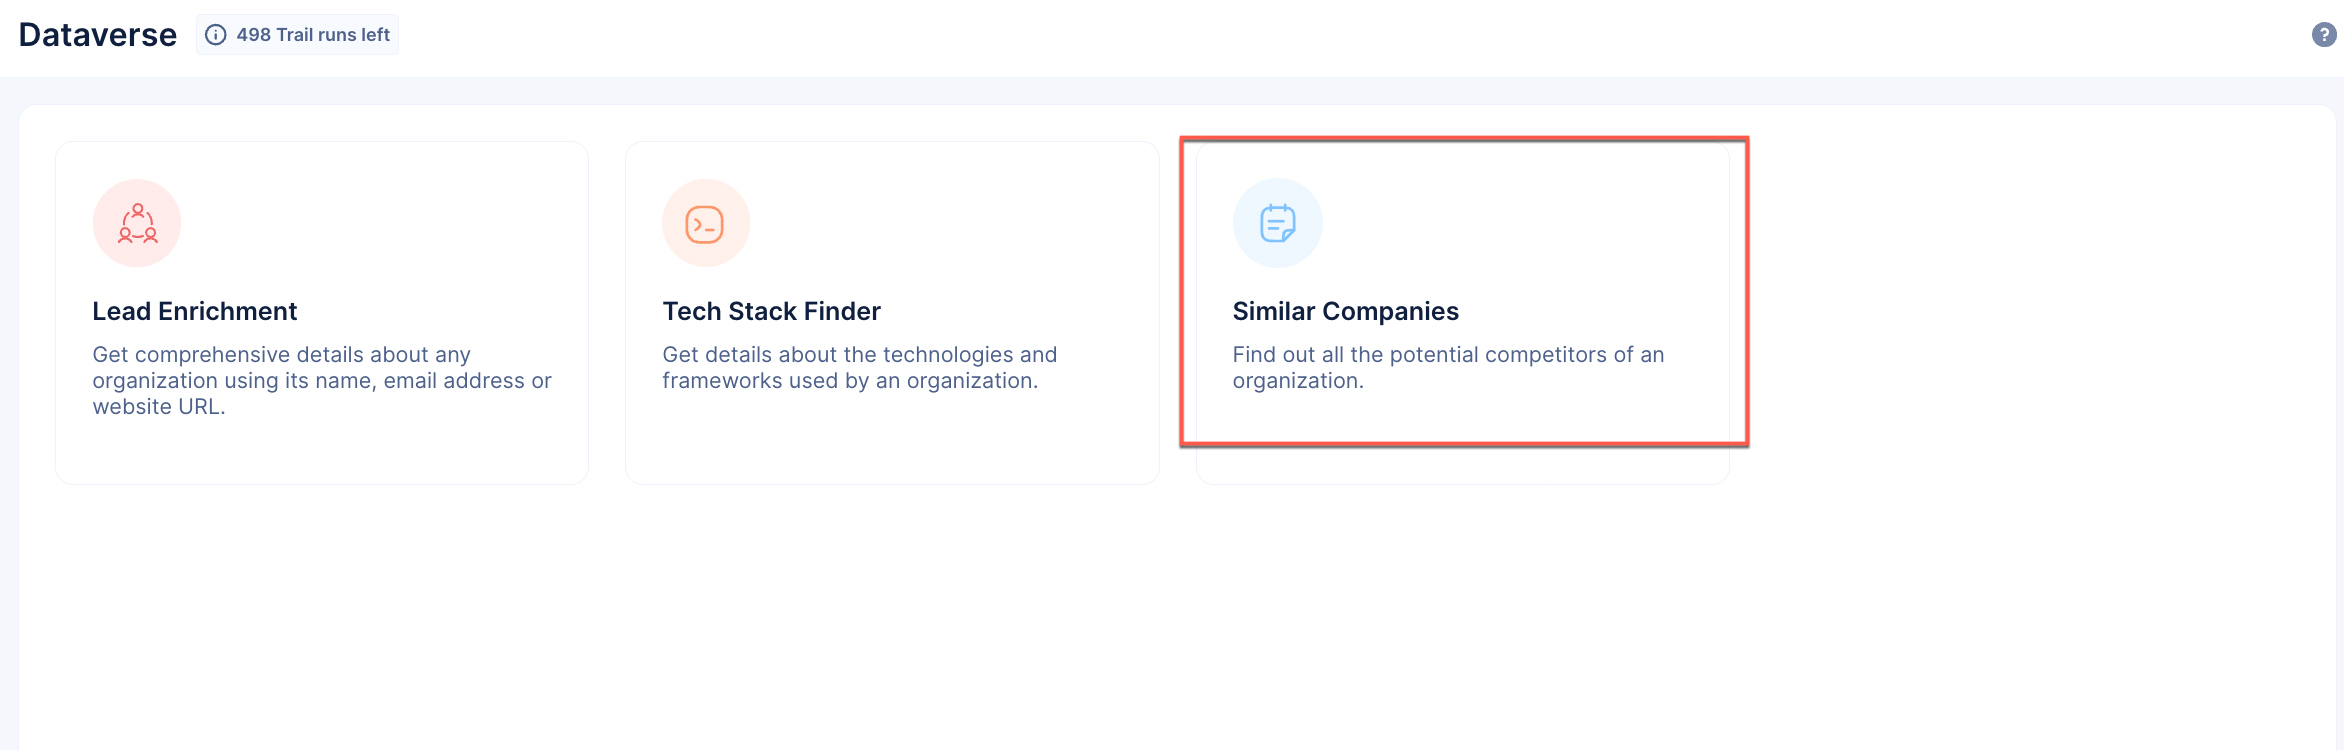Click the 'Get comprehensive details' text on Lead Enrichment
The height and width of the screenshot is (750, 2344).
[228, 355]
